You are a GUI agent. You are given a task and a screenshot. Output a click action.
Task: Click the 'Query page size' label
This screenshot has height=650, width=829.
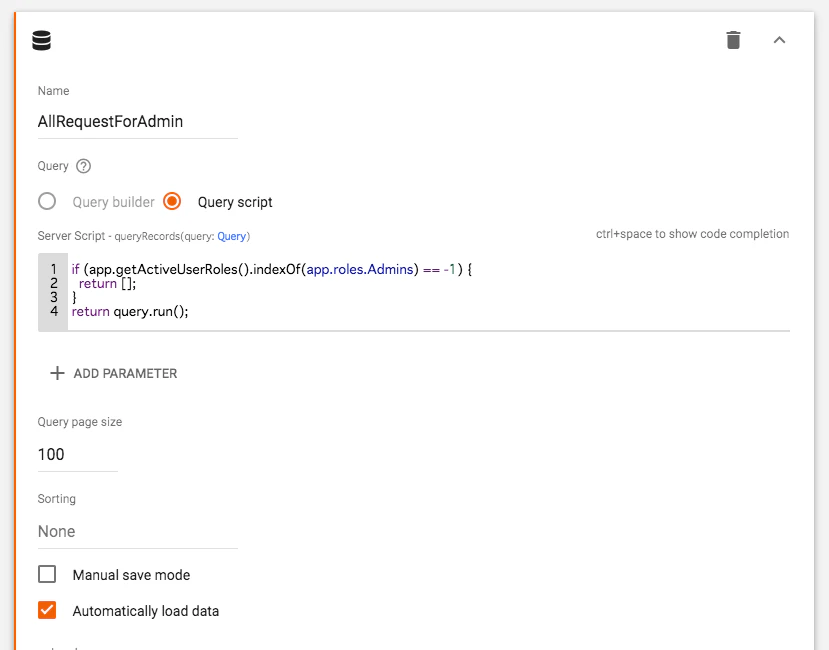coord(80,422)
